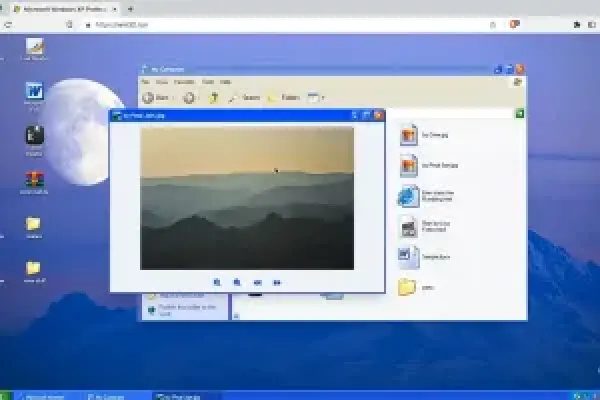This screenshot has width=600, height=400.
Task: Click the browser address bar URL
Action: (x=122, y=25)
